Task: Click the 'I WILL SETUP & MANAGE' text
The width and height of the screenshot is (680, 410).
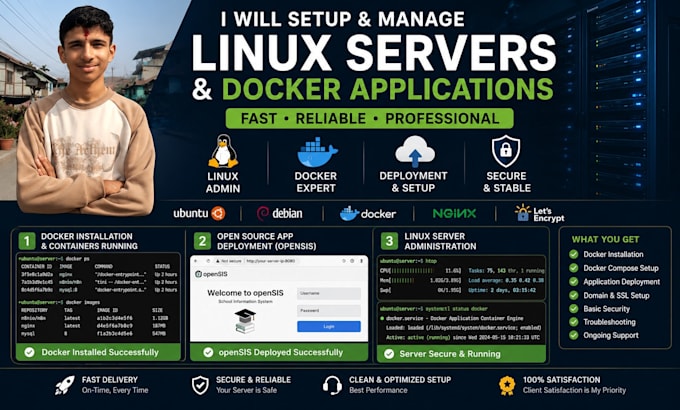Action: tap(343, 19)
